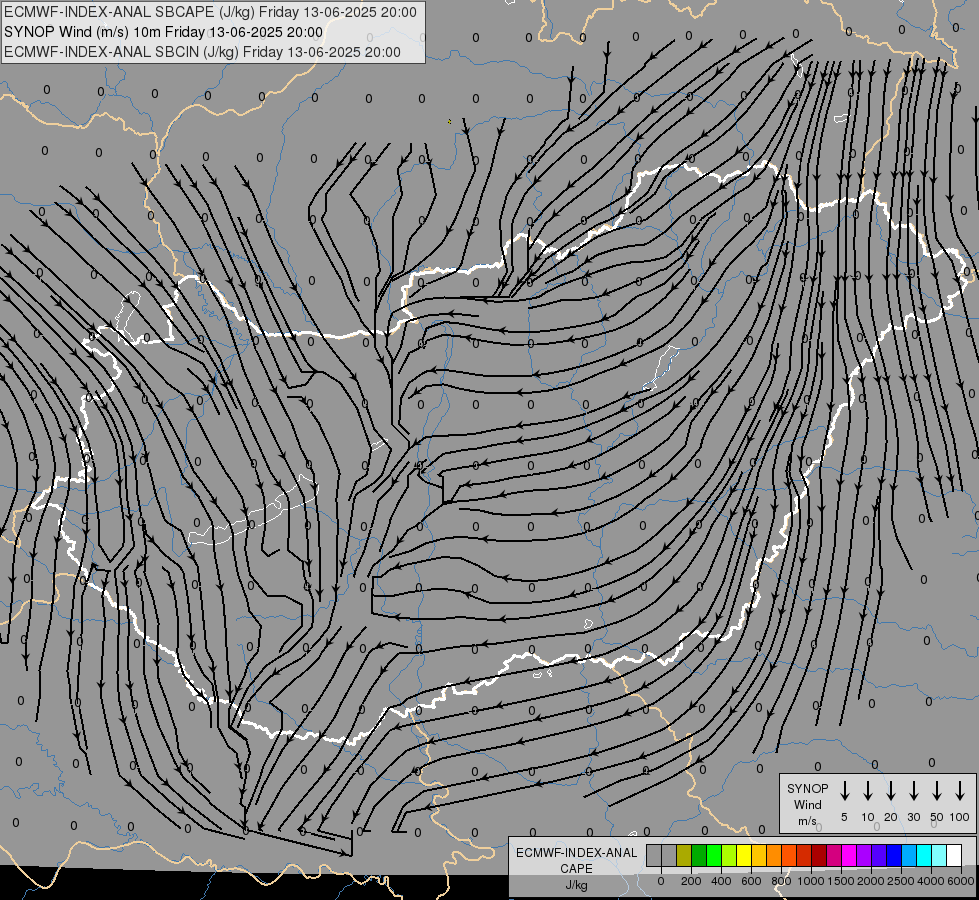Pick the dark red CAPE swatch after 1000
Image resolution: width=979 pixels, height=900 pixels.
point(820,855)
